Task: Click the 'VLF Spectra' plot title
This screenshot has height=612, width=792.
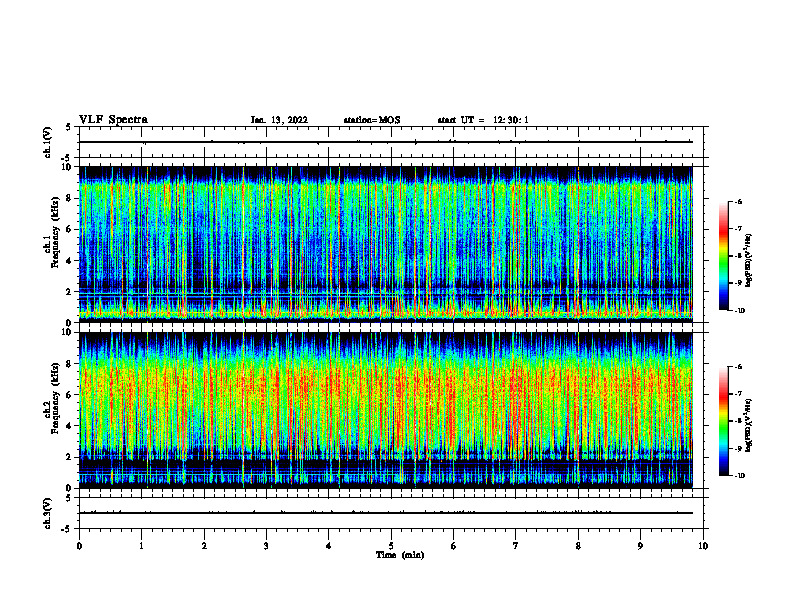Action: point(113,120)
